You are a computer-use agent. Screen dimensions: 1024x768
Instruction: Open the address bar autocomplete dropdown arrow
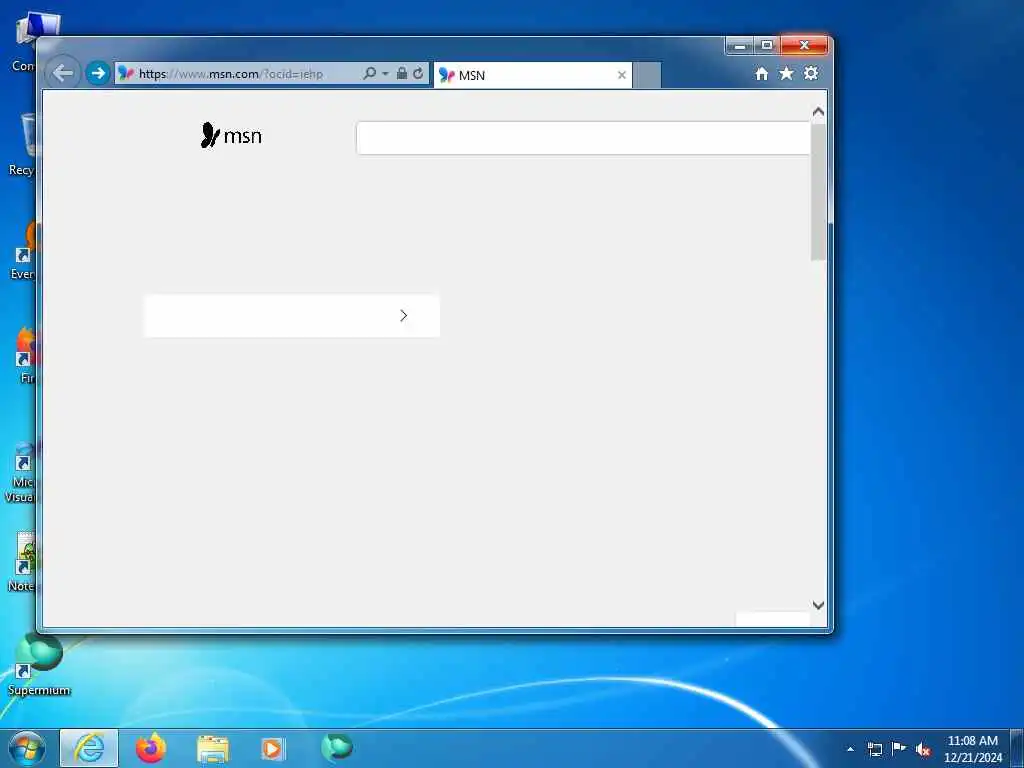[385, 74]
